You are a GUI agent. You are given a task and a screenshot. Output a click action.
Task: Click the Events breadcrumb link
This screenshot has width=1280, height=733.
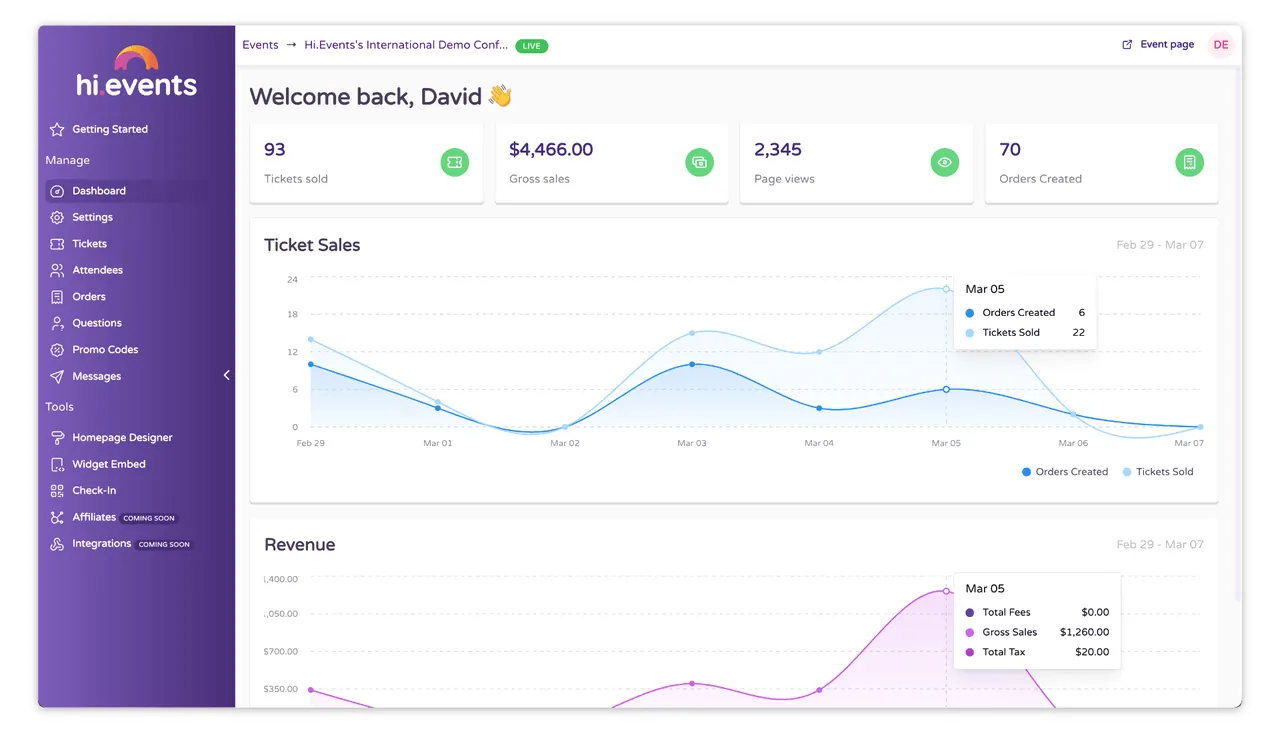tap(260, 45)
